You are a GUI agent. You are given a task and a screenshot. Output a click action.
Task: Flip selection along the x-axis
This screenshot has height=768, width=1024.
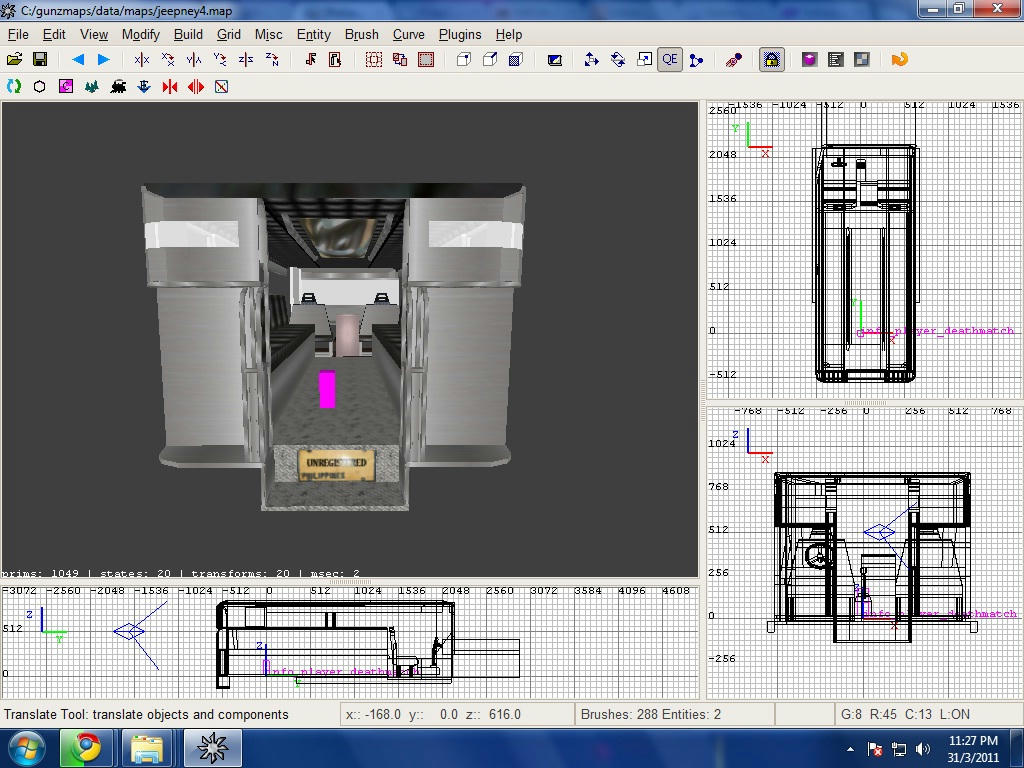pos(142,60)
